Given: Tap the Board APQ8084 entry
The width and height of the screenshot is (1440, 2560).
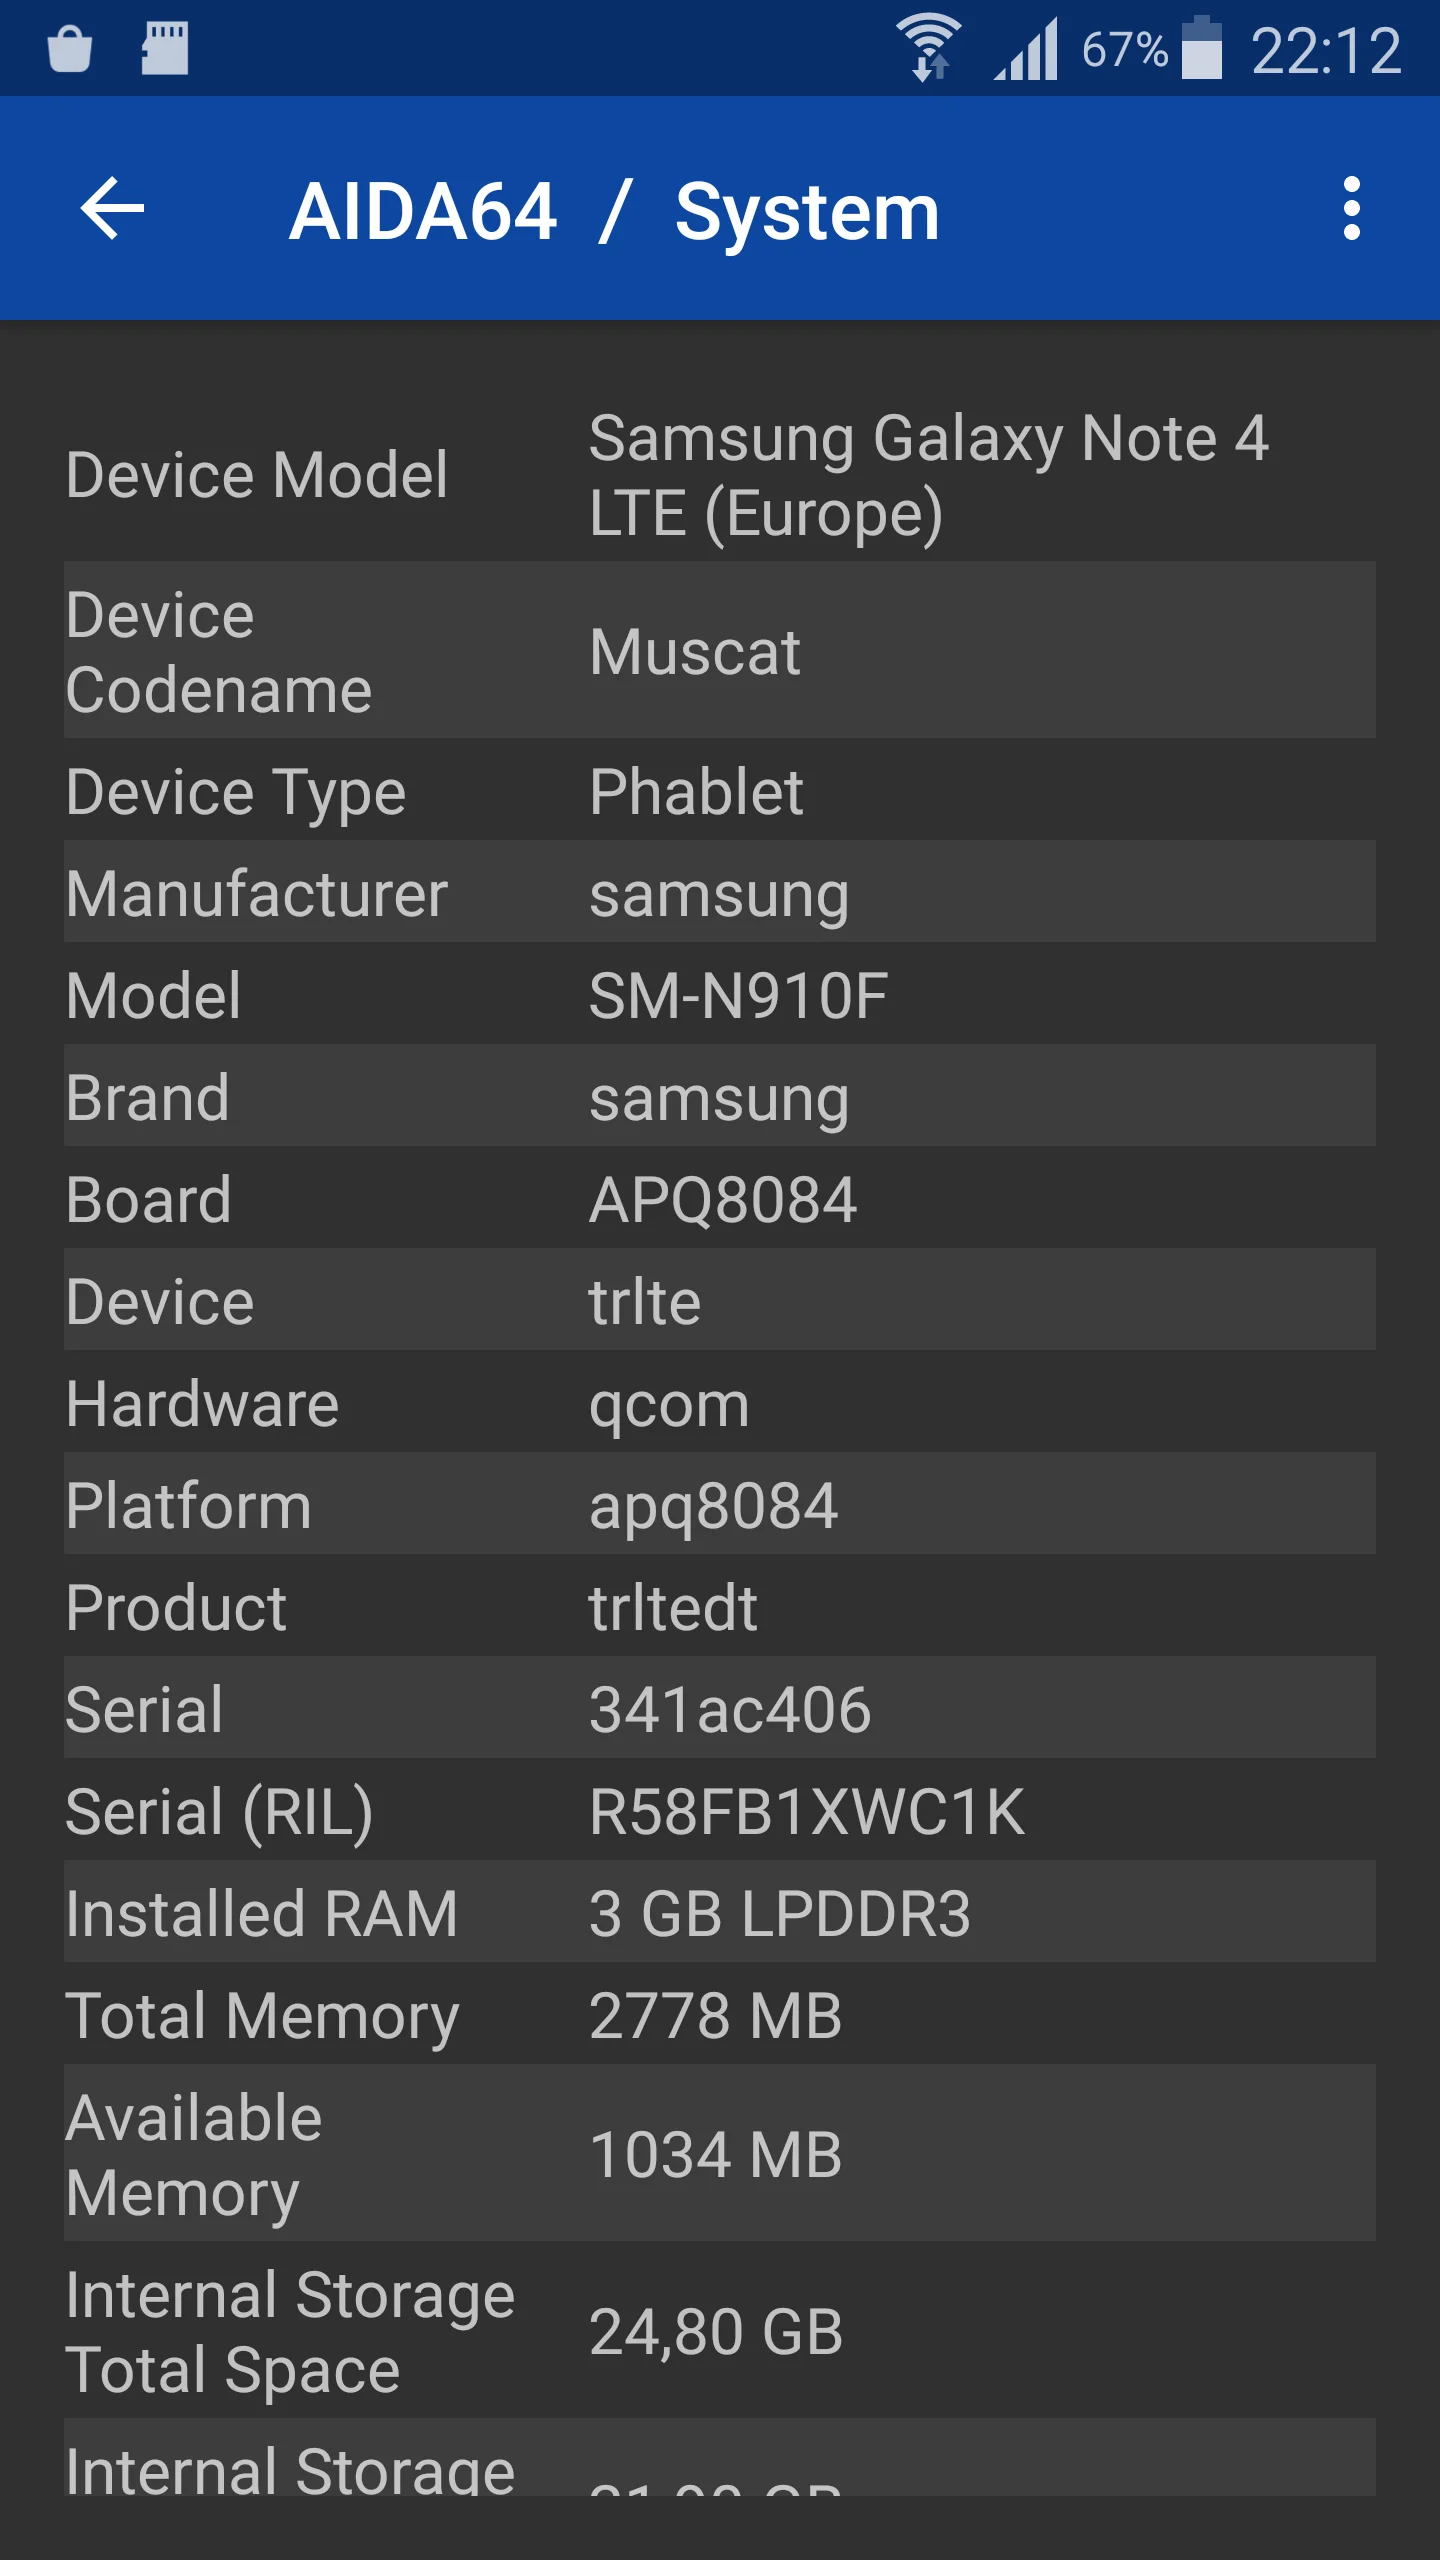Looking at the screenshot, I should pos(720,1200).
